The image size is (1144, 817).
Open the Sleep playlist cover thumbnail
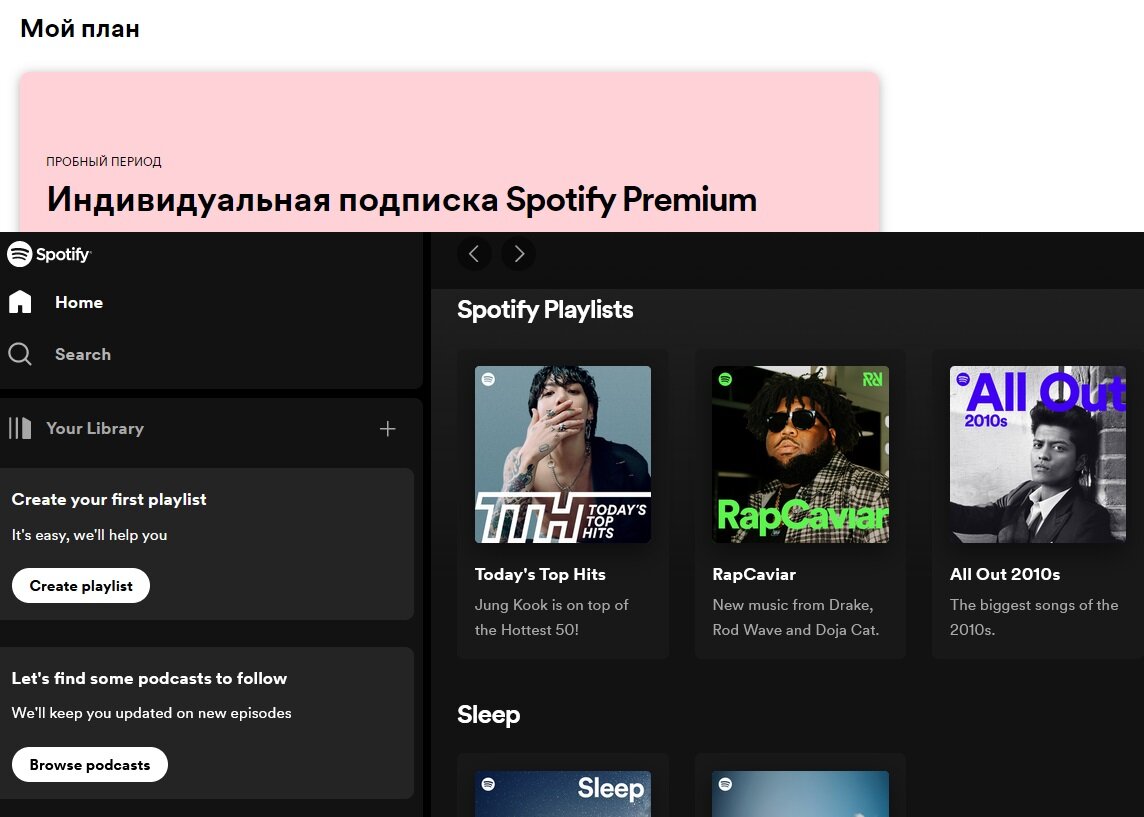tap(563, 794)
